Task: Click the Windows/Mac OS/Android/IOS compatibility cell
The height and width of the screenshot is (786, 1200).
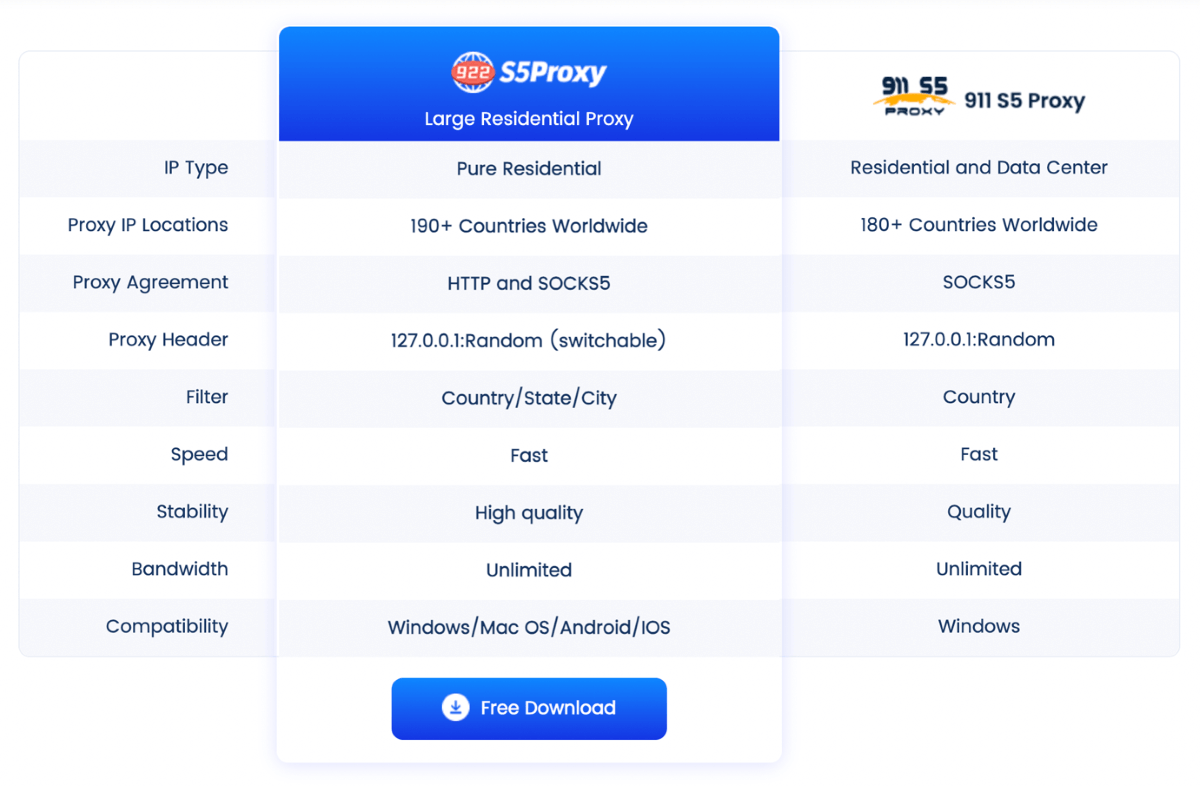Action: point(529,626)
